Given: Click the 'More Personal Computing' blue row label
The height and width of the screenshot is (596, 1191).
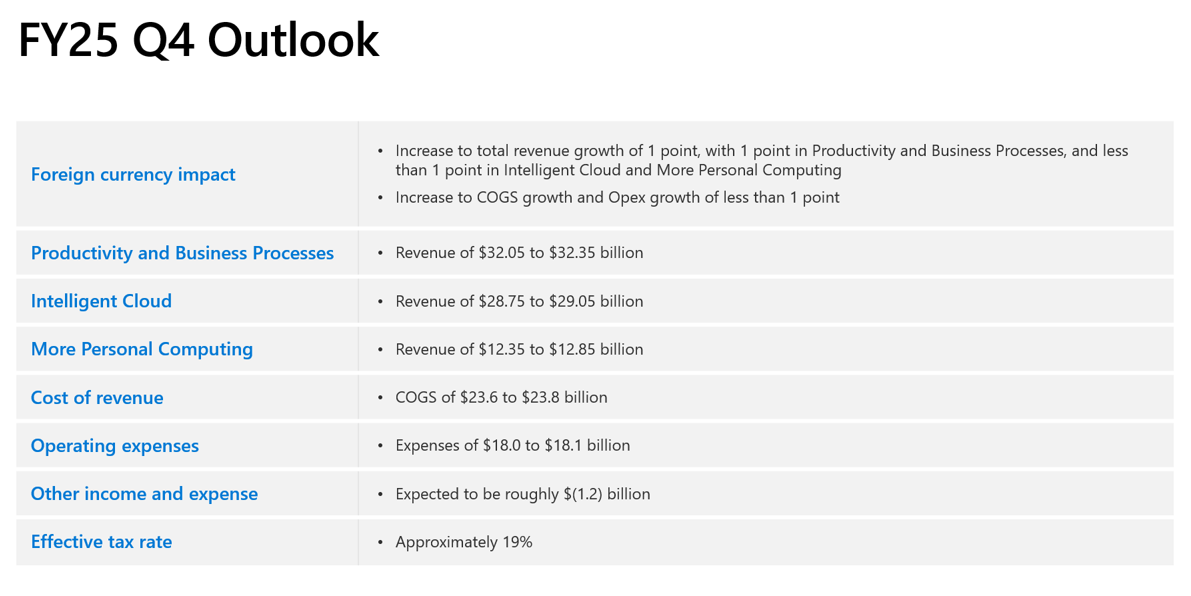Looking at the screenshot, I should click(x=142, y=349).
